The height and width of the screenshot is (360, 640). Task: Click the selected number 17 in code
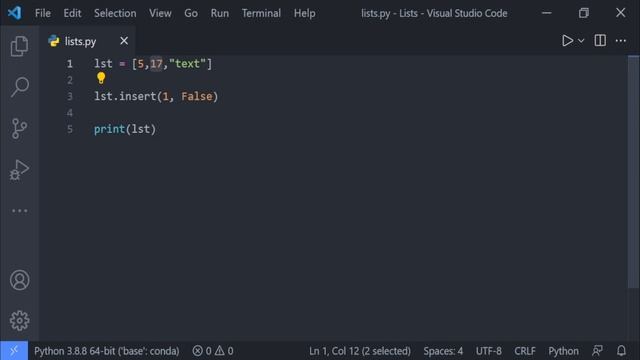[156, 64]
